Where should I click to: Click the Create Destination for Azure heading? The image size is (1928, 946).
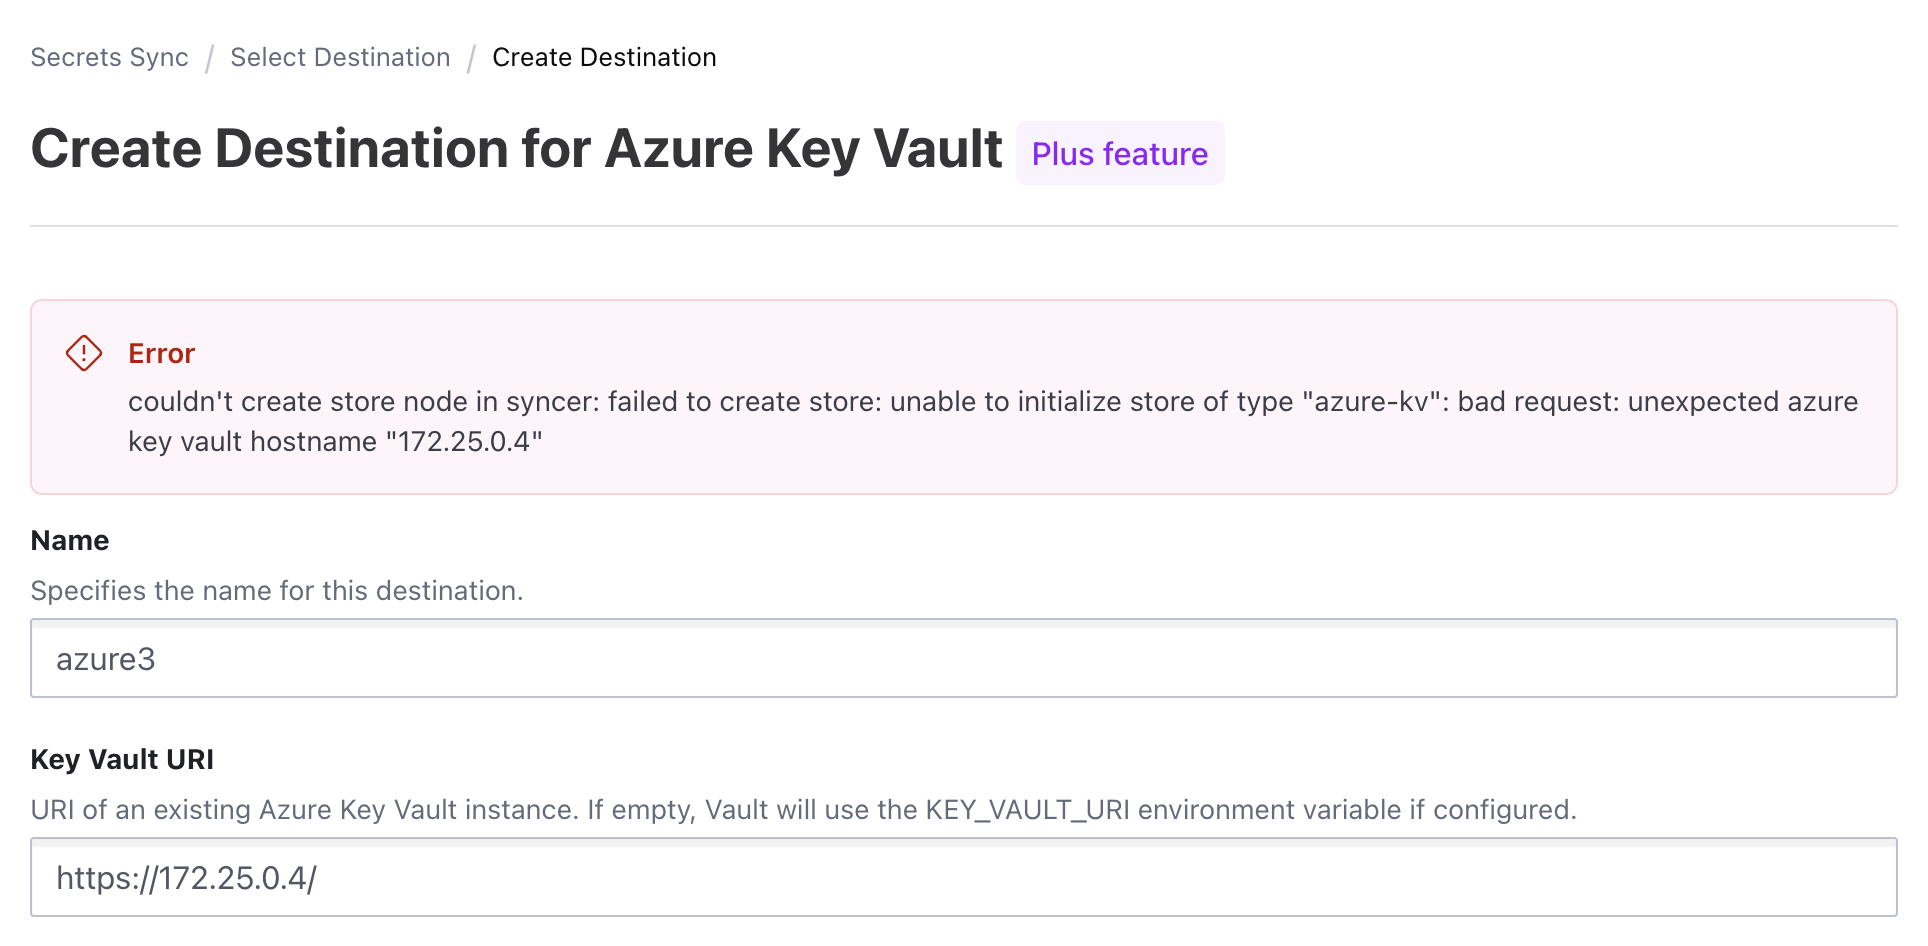(x=516, y=149)
